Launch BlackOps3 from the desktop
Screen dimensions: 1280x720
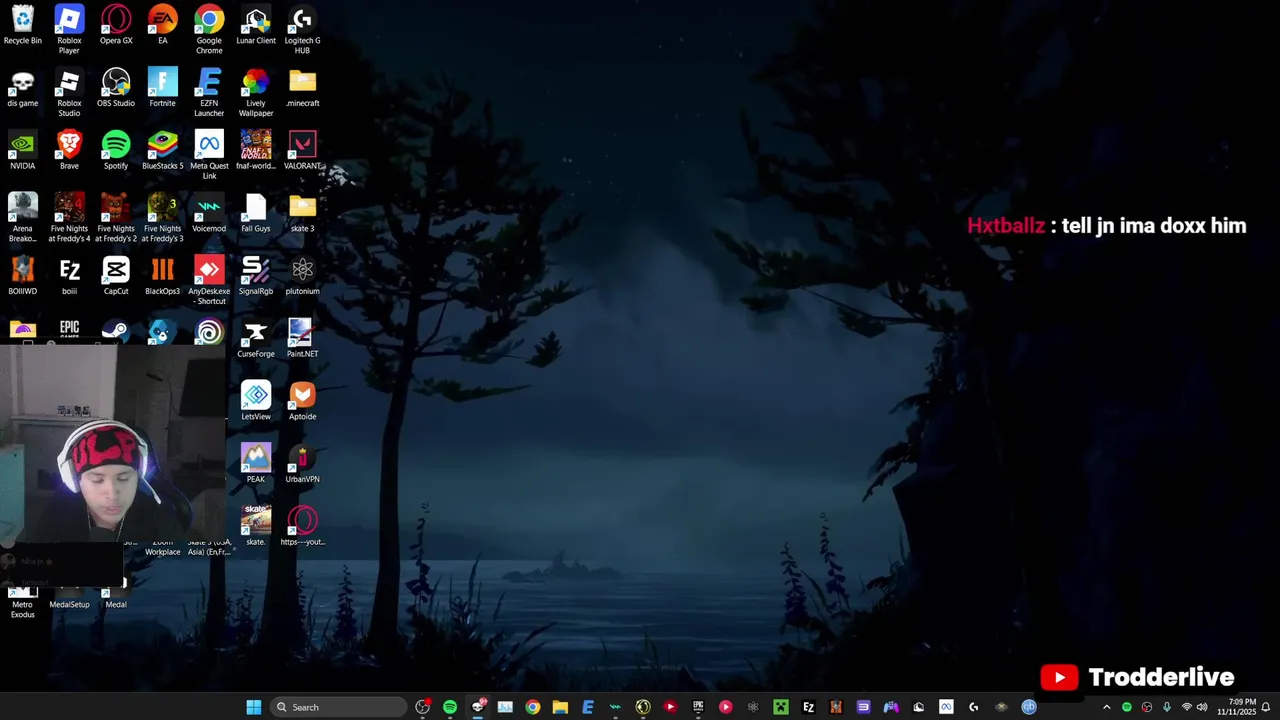coord(162,276)
